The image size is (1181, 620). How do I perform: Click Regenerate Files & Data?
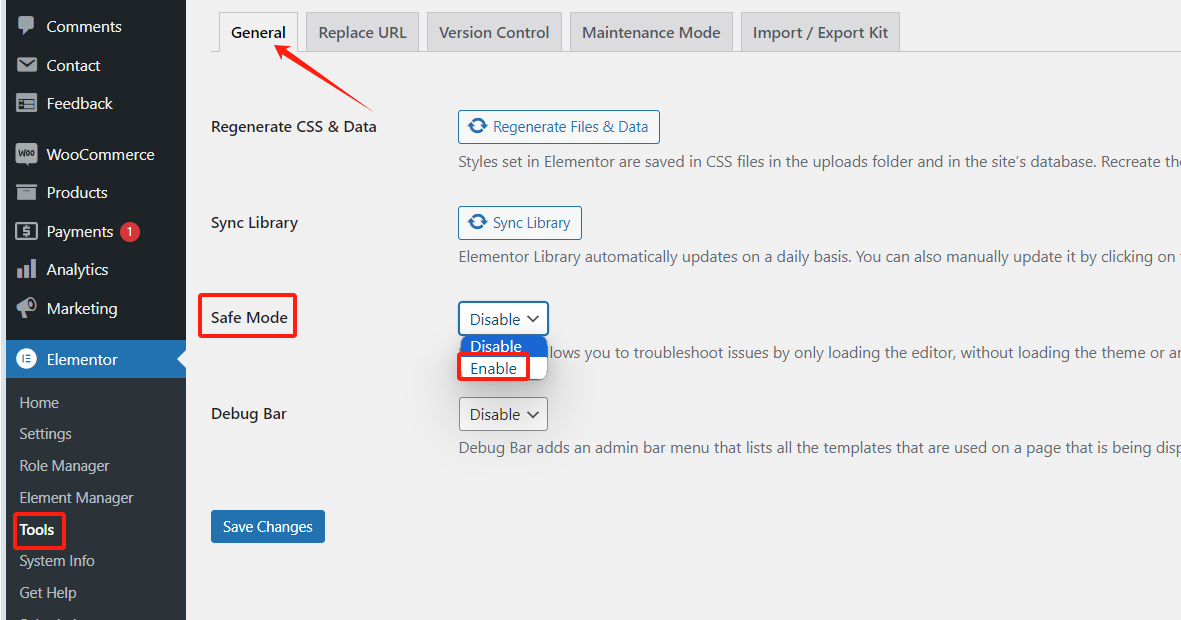(x=558, y=126)
